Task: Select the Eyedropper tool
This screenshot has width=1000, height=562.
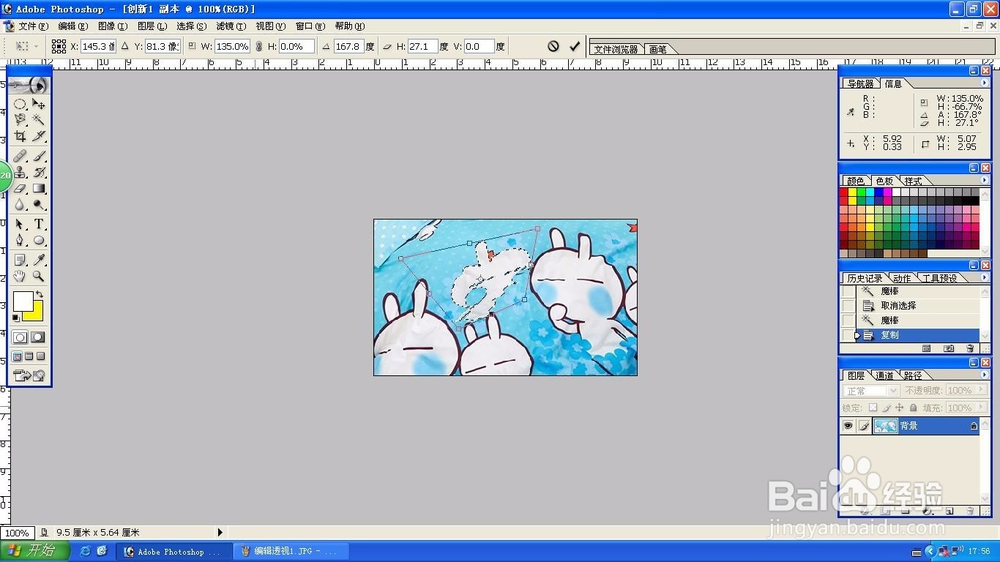Action: [39, 260]
